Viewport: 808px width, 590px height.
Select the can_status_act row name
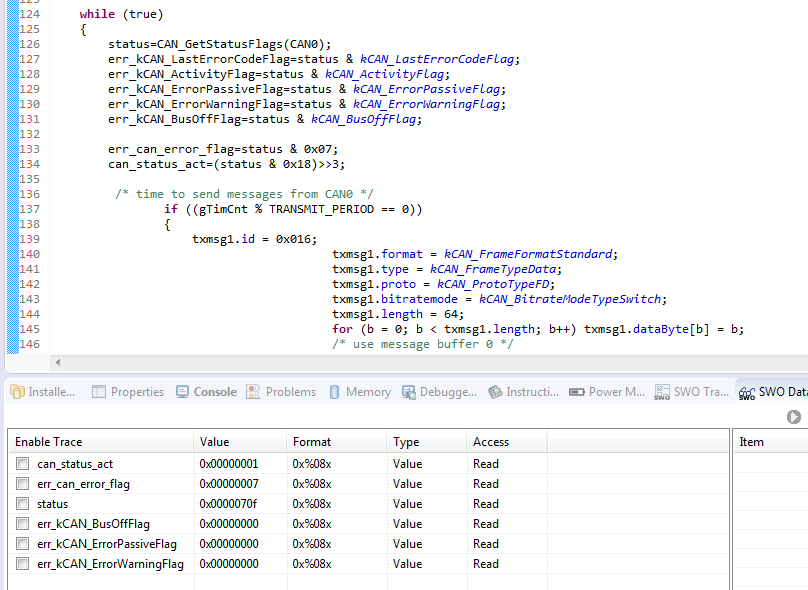click(x=75, y=464)
